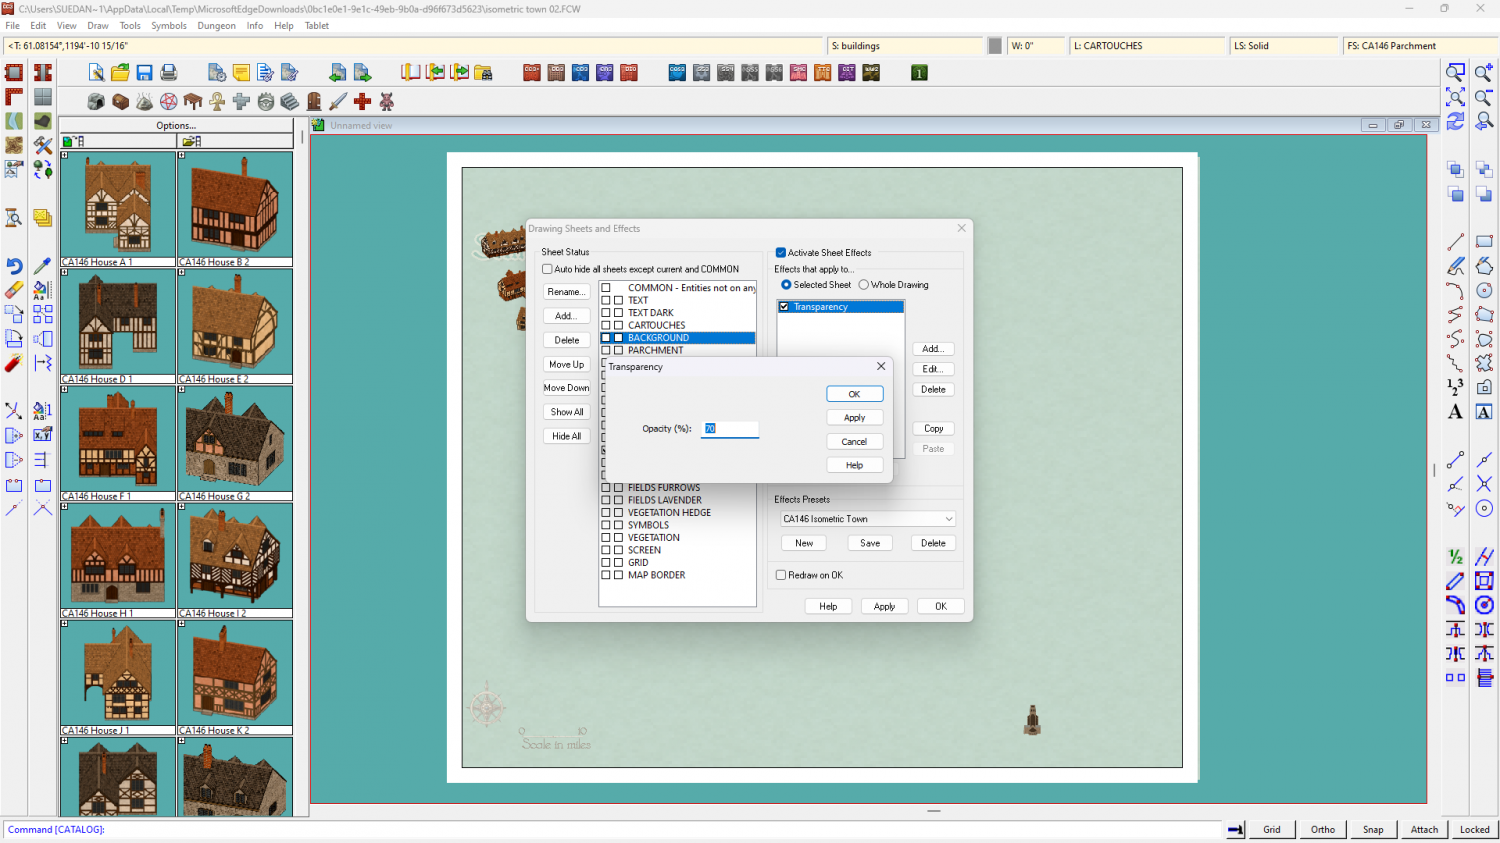Select the Line drawing tool

click(1456, 242)
